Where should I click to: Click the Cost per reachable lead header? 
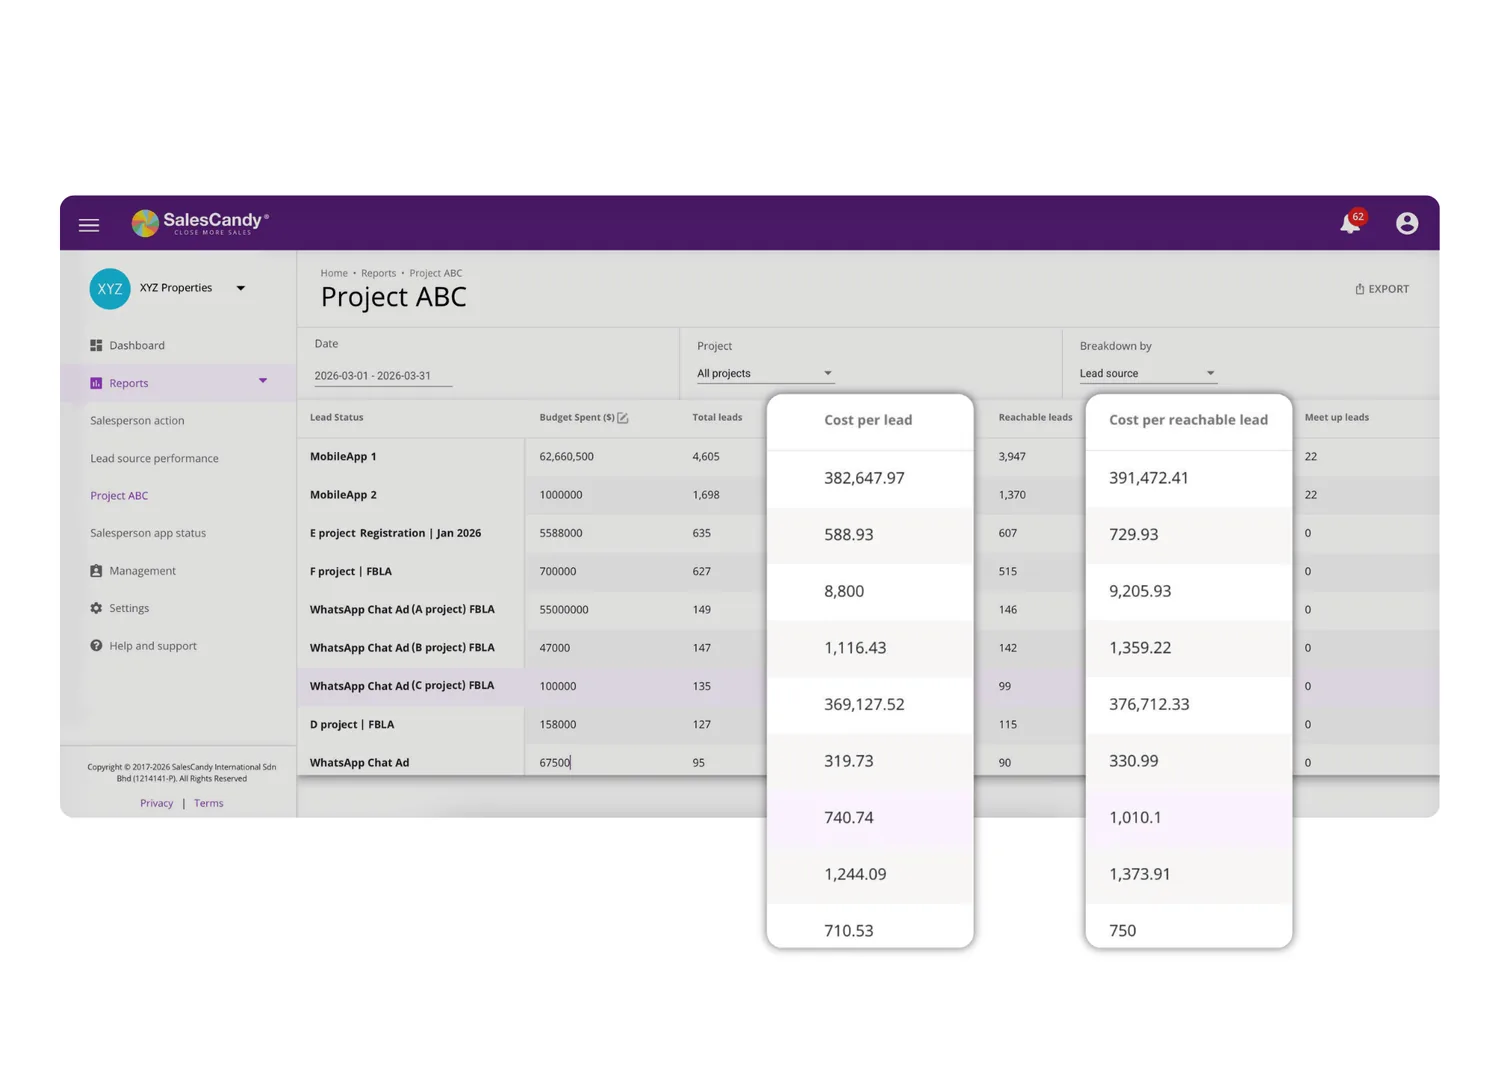(x=1188, y=420)
